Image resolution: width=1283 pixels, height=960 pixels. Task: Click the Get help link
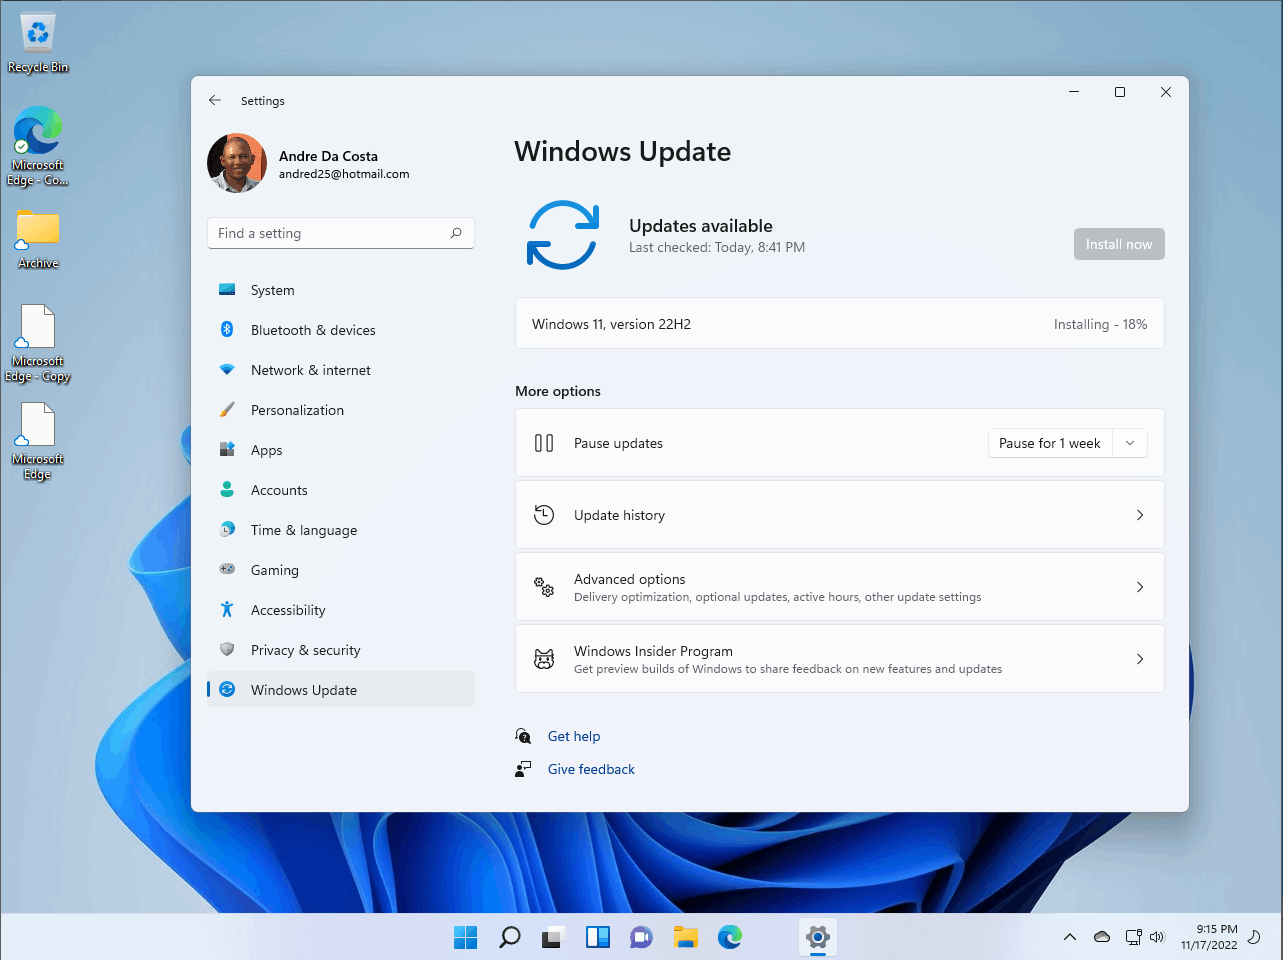click(574, 736)
